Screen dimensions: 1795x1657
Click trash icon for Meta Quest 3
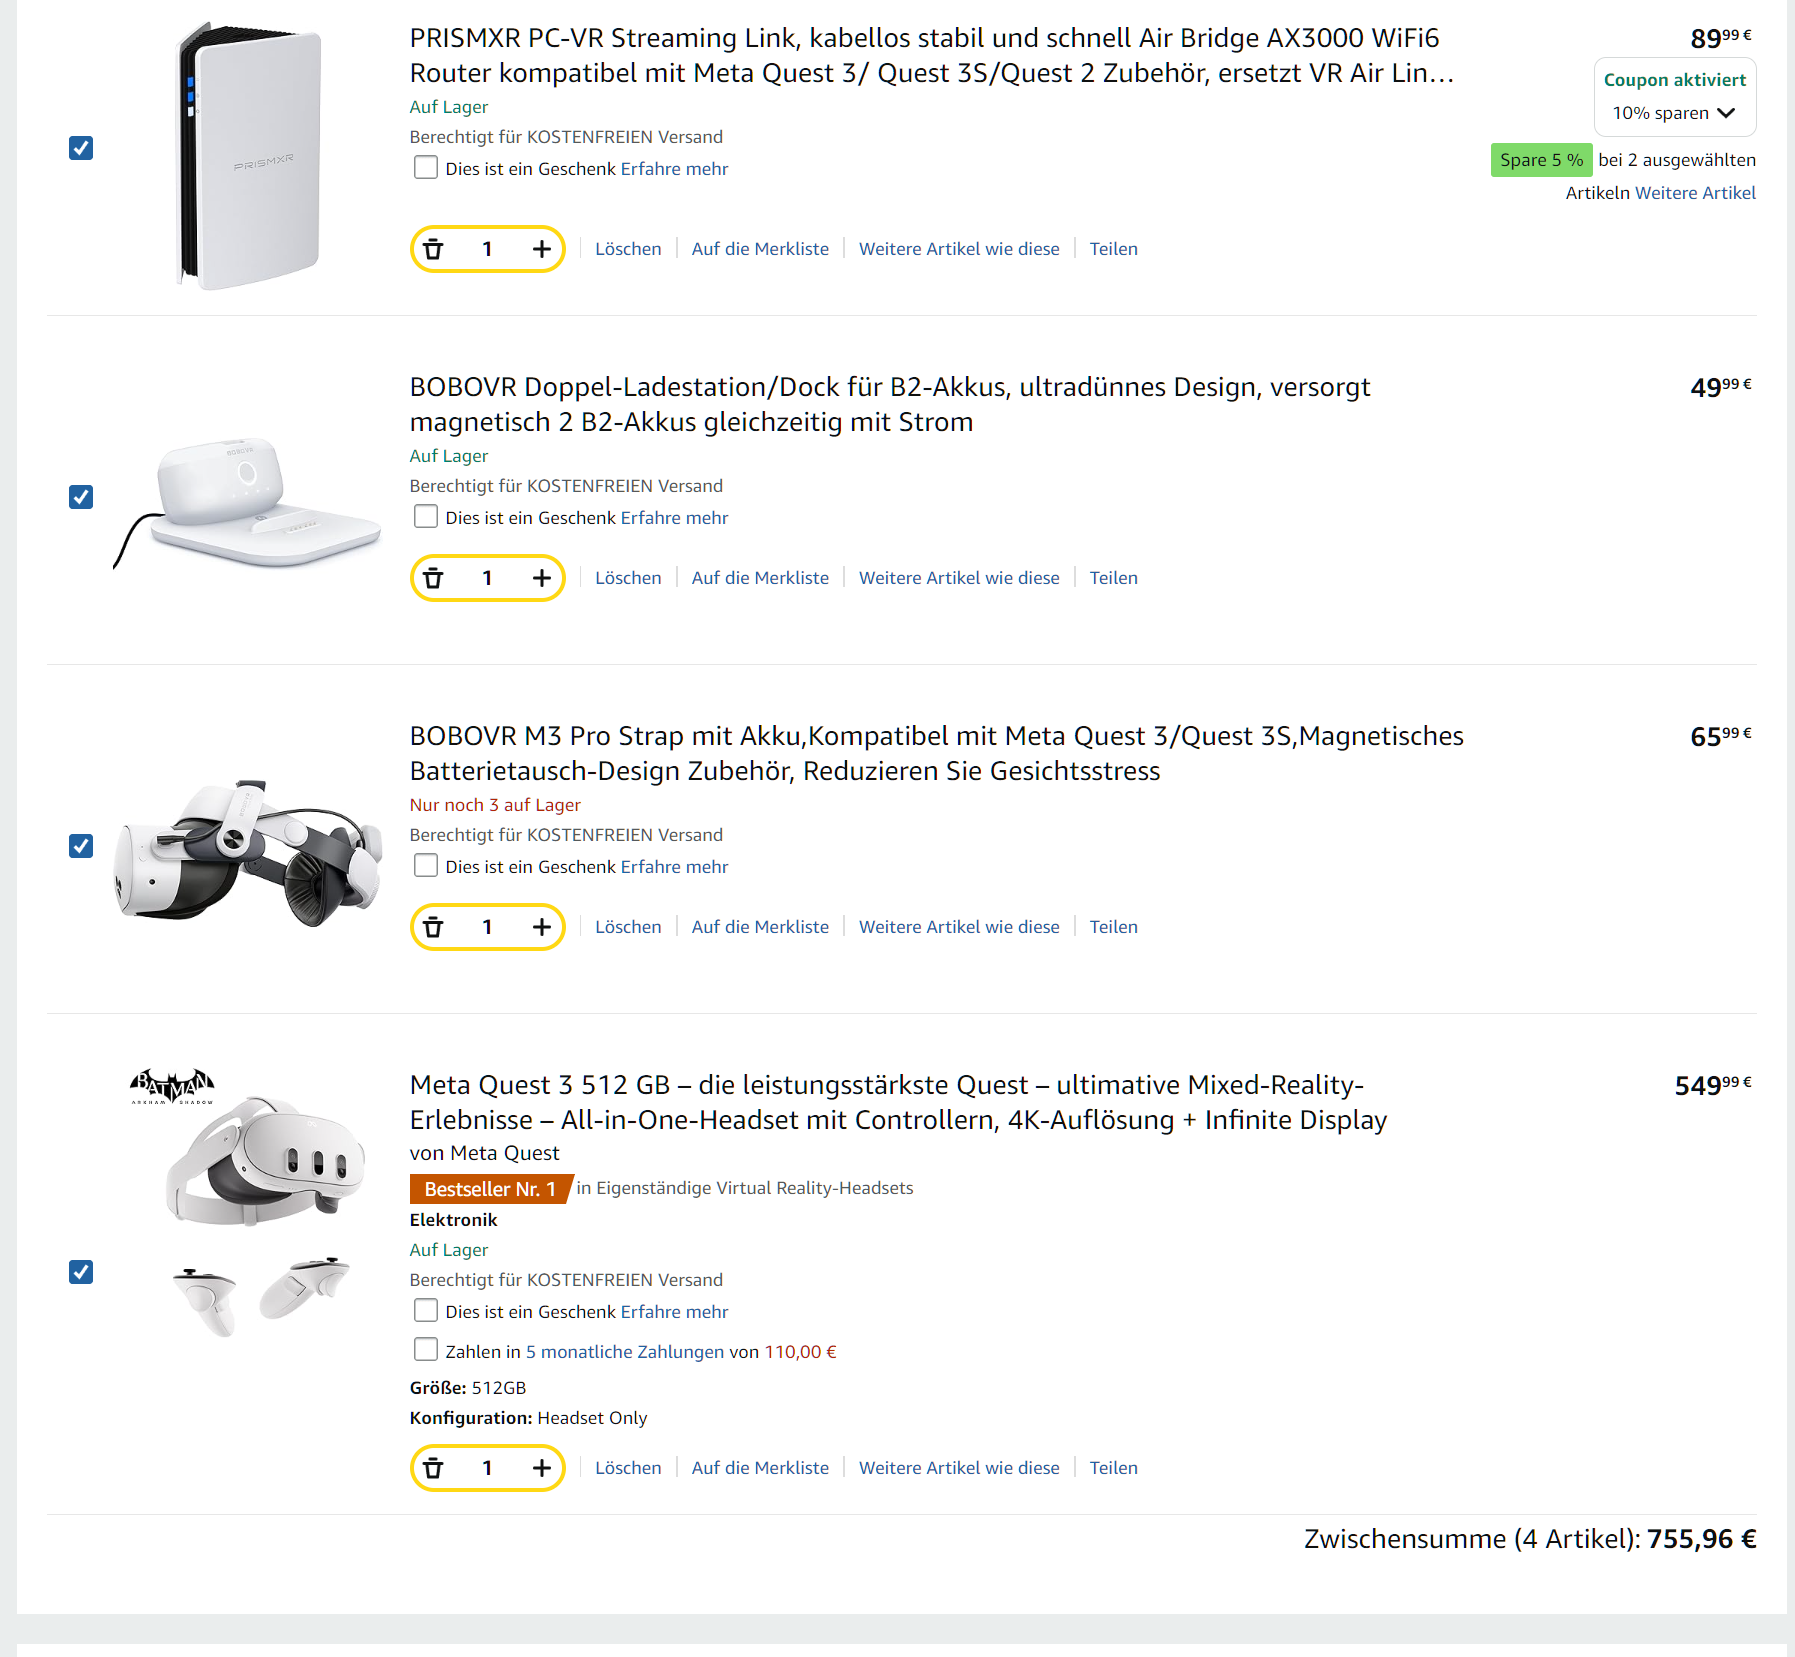pos(433,1468)
